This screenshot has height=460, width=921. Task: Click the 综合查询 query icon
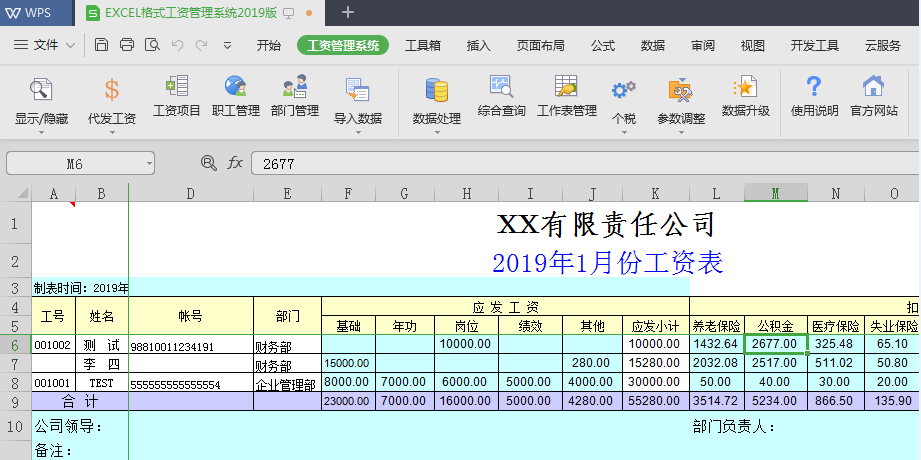501,96
